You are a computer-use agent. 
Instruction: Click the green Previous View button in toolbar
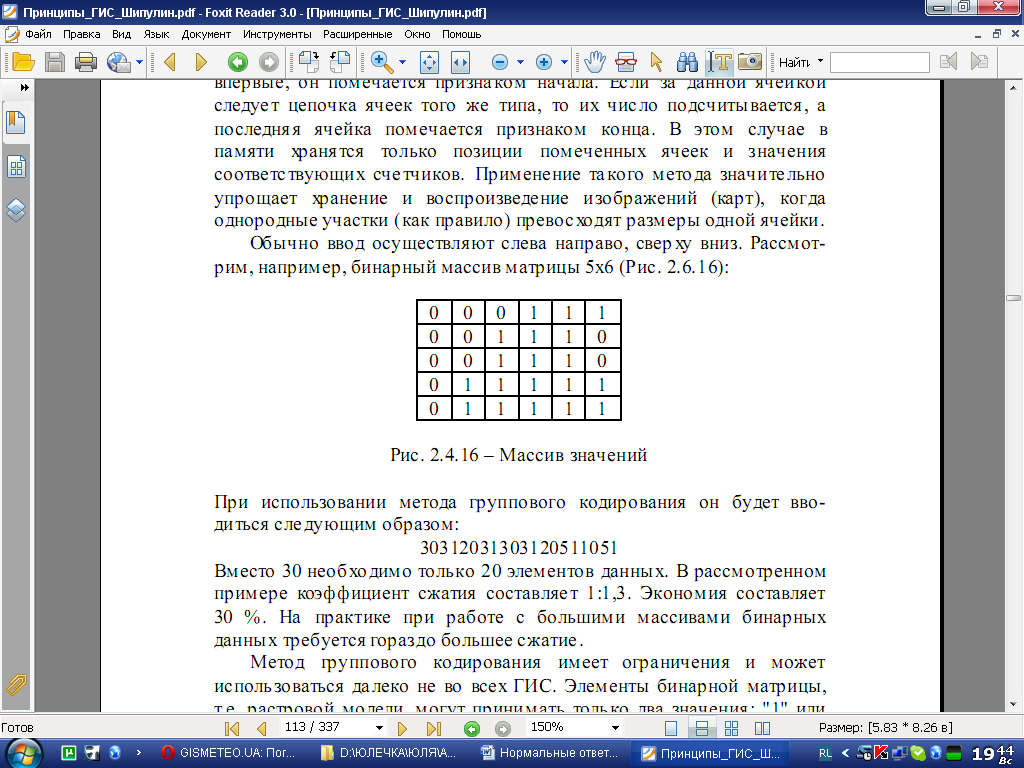[x=238, y=62]
